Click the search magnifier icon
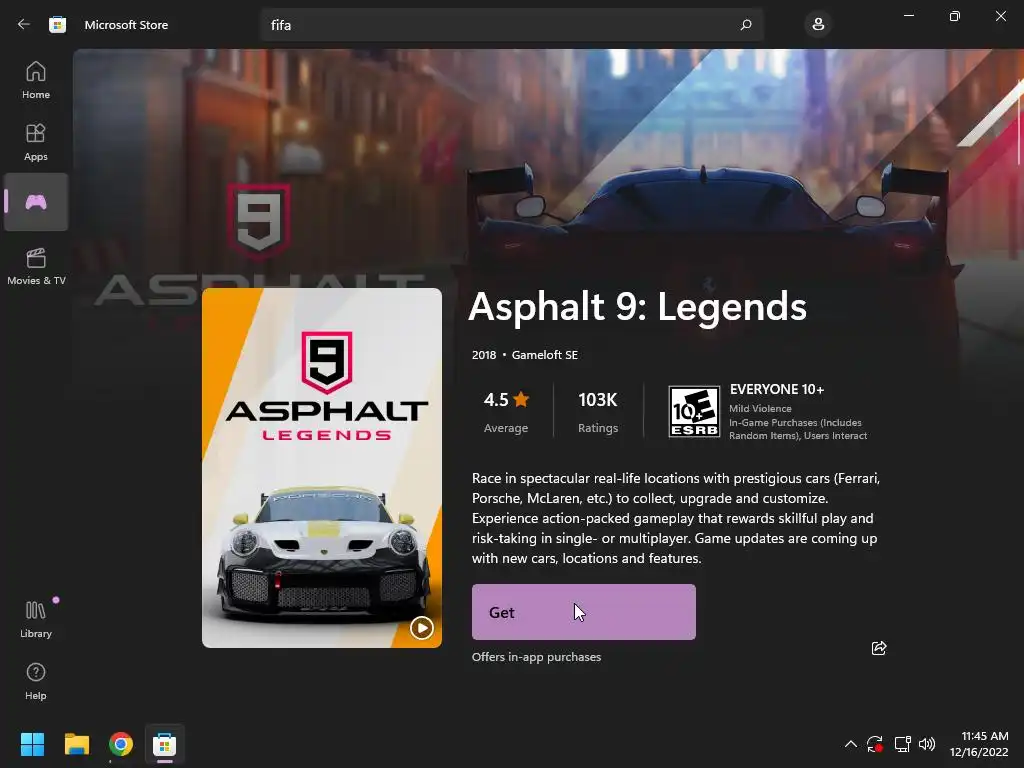The height and width of the screenshot is (768, 1024). tap(746, 25)
